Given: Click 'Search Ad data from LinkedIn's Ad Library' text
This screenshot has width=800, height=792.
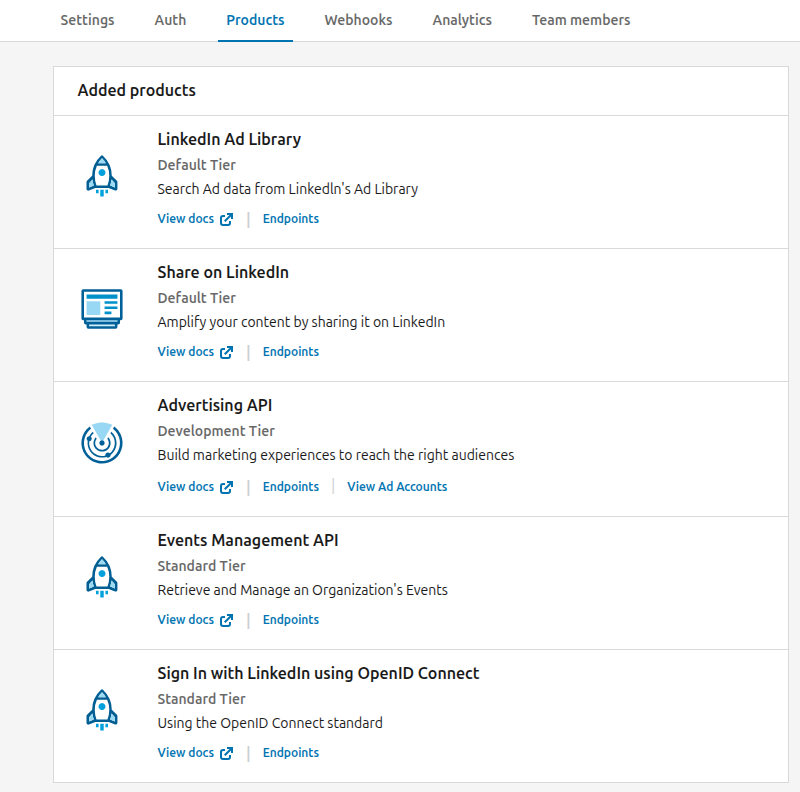Looking at the screenshot, I should tap(288, 189).
